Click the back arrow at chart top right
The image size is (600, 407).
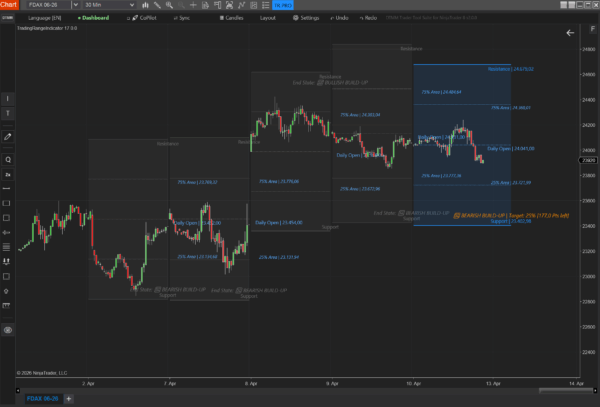click(570, 33)
